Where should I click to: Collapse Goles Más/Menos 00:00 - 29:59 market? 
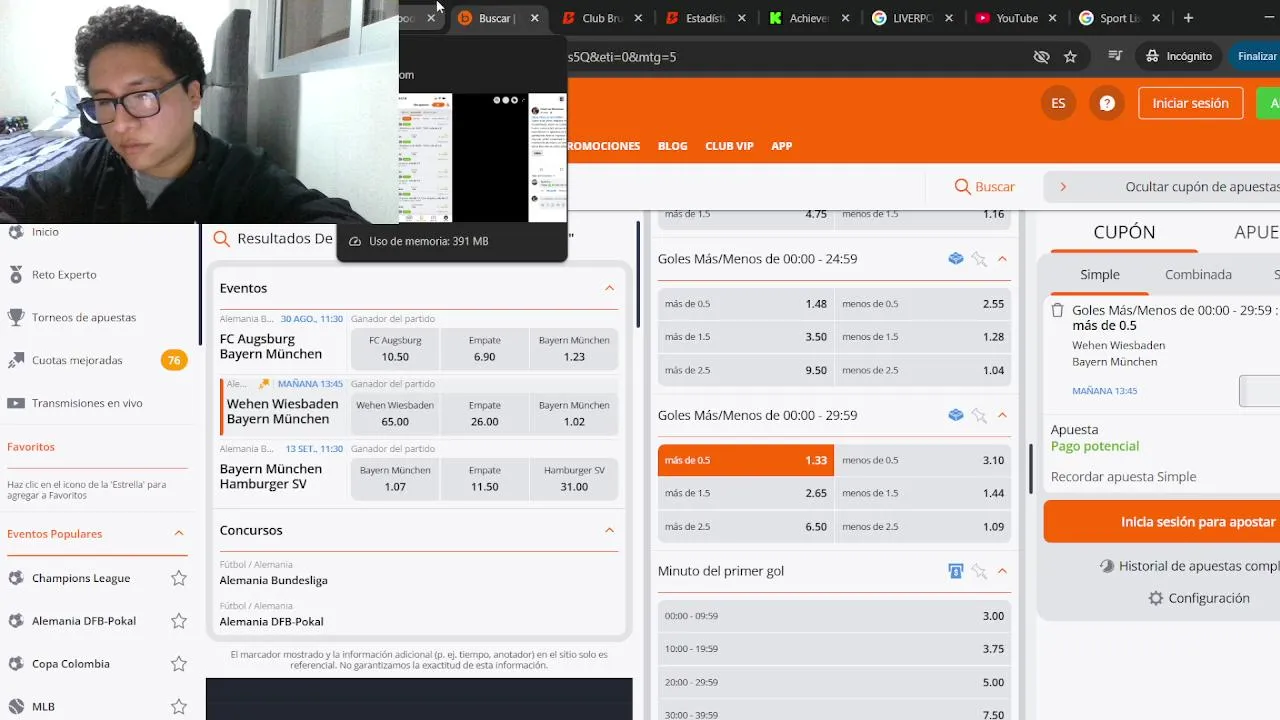click(1002, 415)
